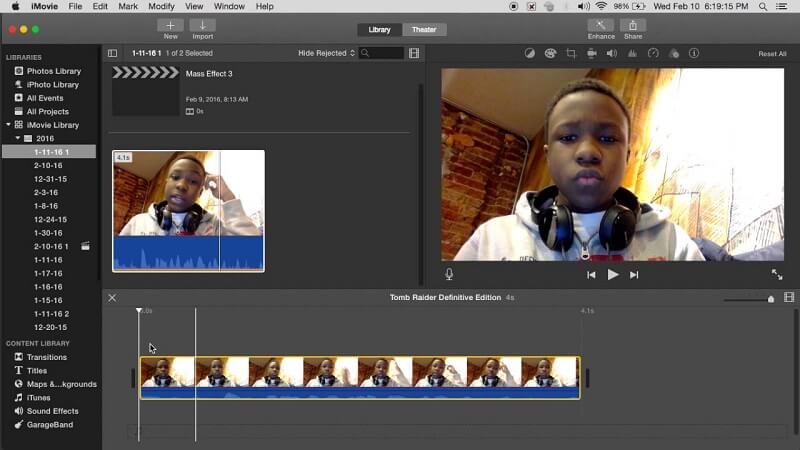Open the stabilization camera tool

[x=592, y=53]
